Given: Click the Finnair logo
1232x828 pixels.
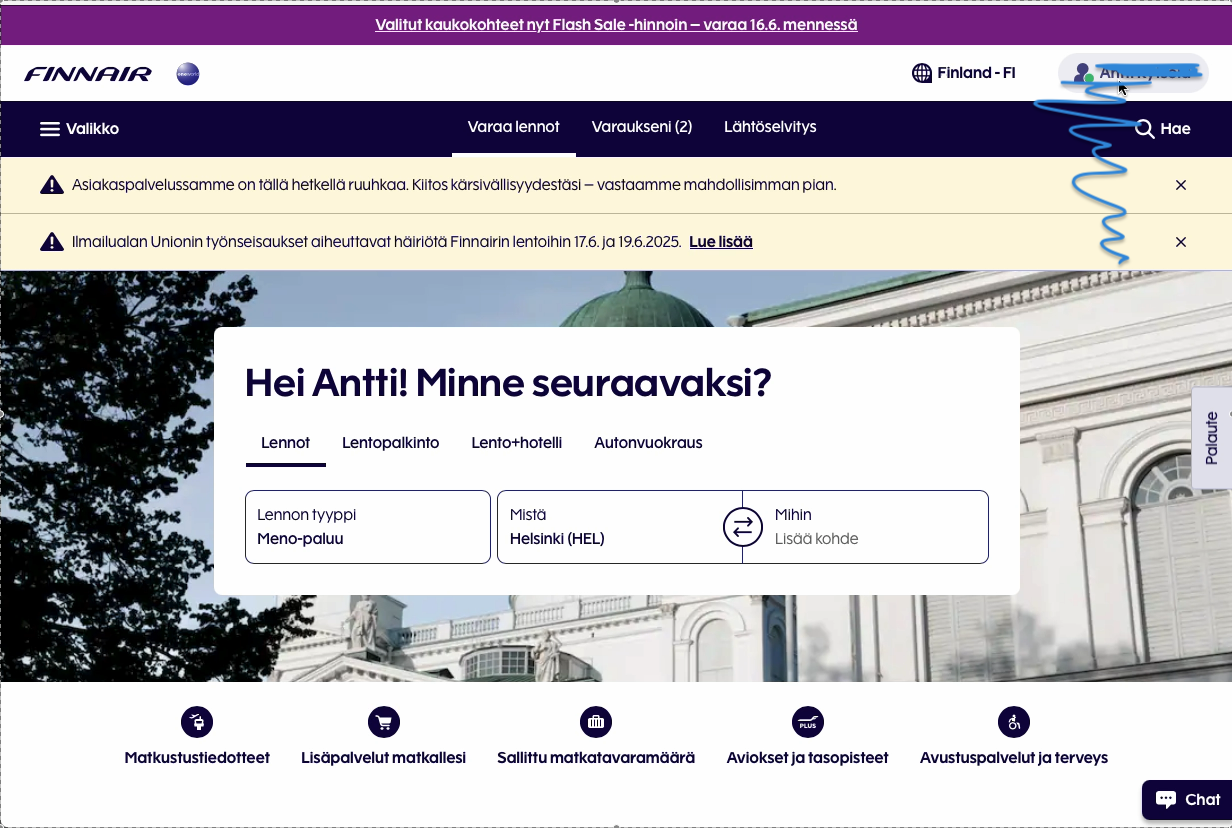Looking at the screenshot, I should 88,74.
